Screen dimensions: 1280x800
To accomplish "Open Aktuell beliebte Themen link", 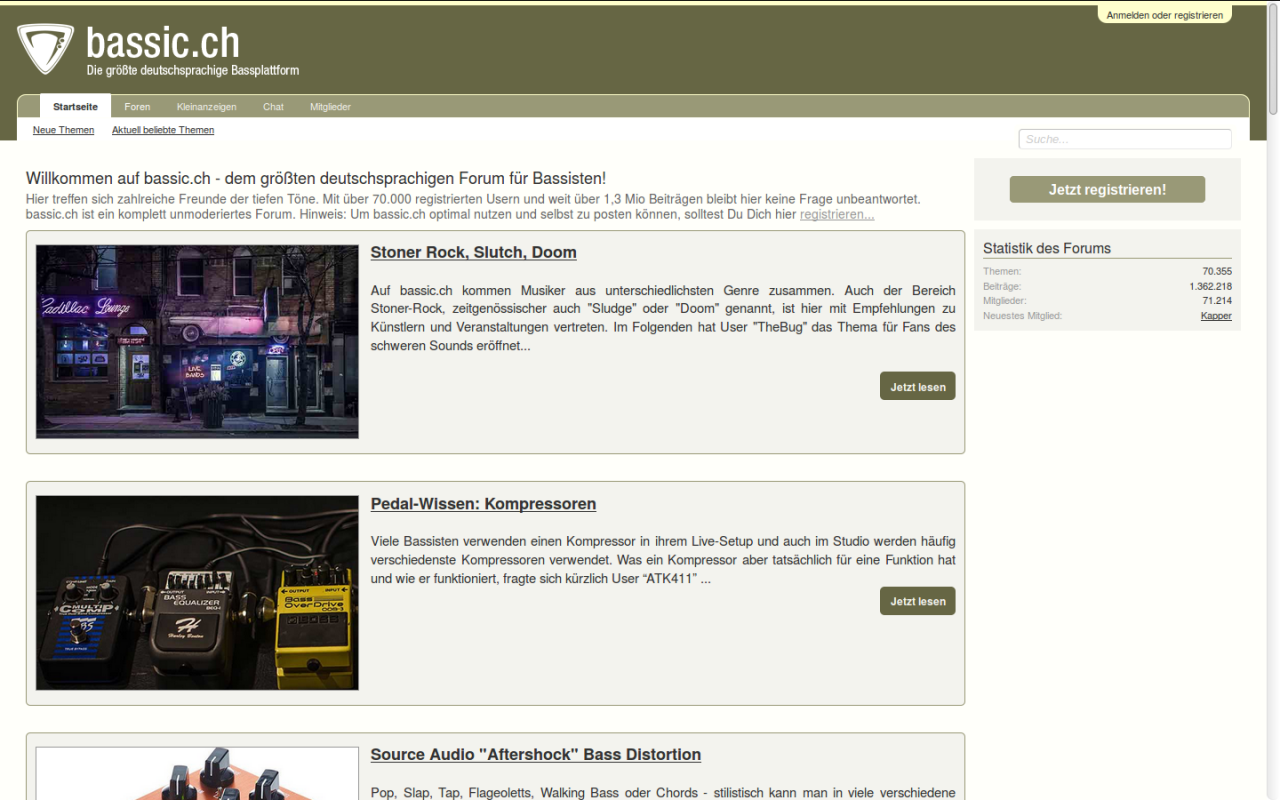I will point(163,130).
